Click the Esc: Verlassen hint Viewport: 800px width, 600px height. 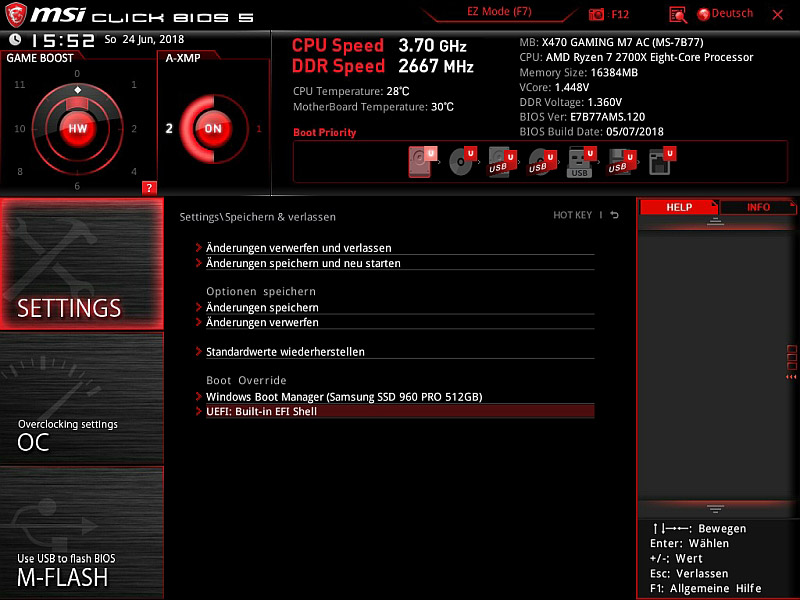click(689, 573)
